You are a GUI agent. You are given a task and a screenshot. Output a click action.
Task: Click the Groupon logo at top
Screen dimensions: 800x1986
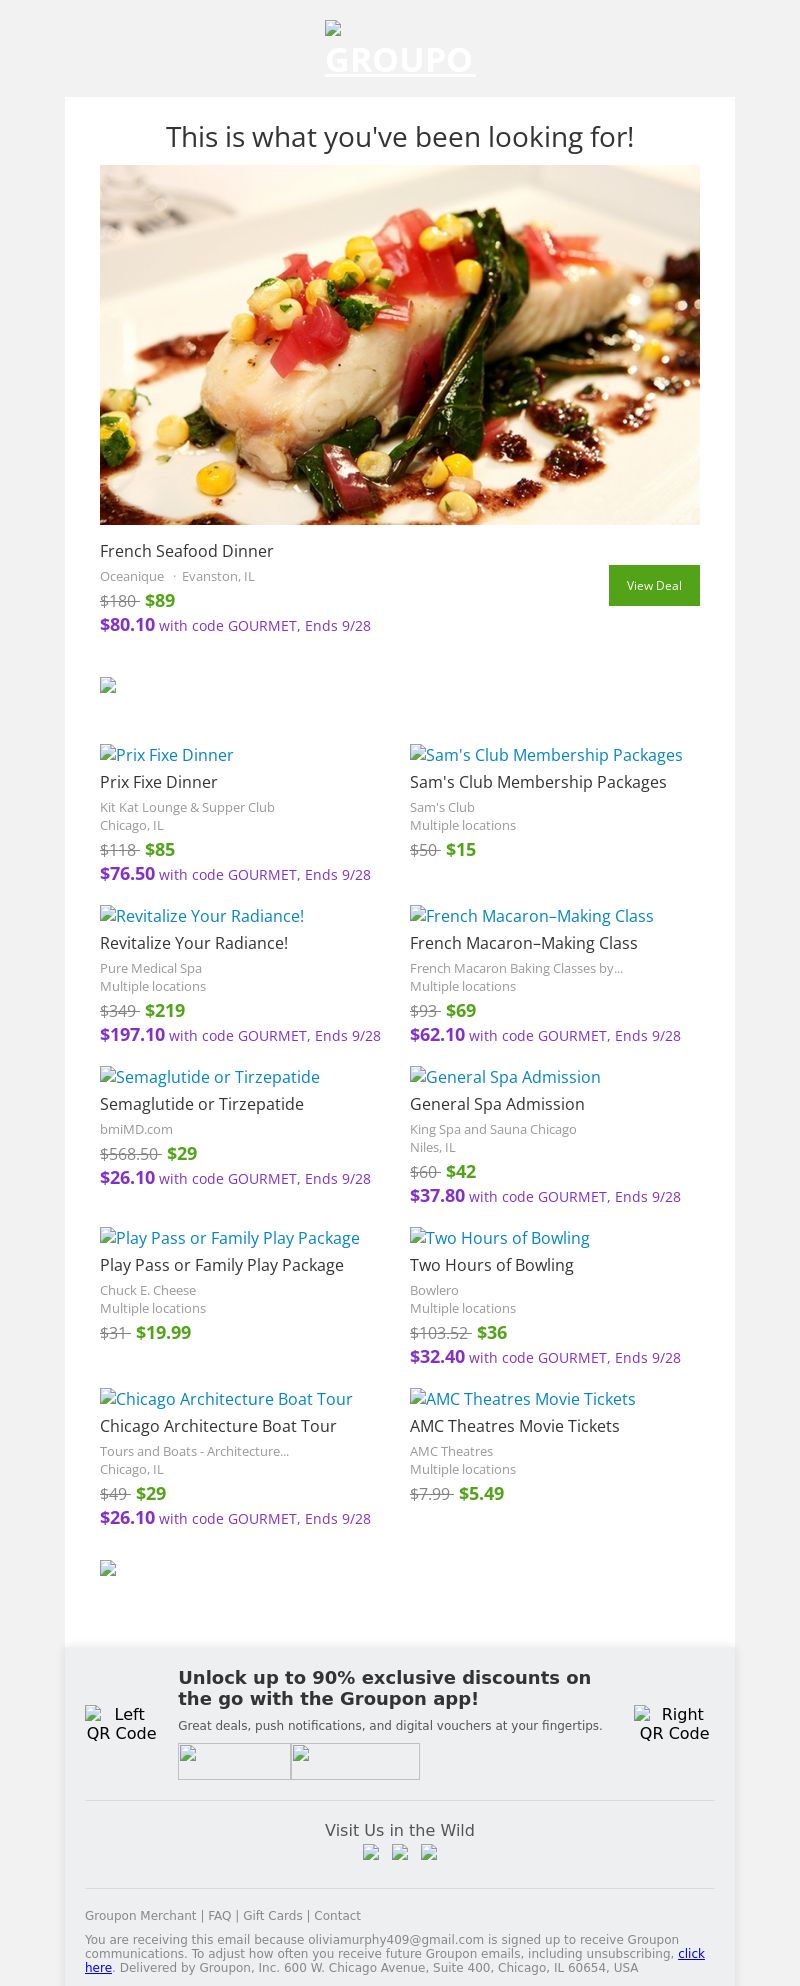click(x=399, y=50)
